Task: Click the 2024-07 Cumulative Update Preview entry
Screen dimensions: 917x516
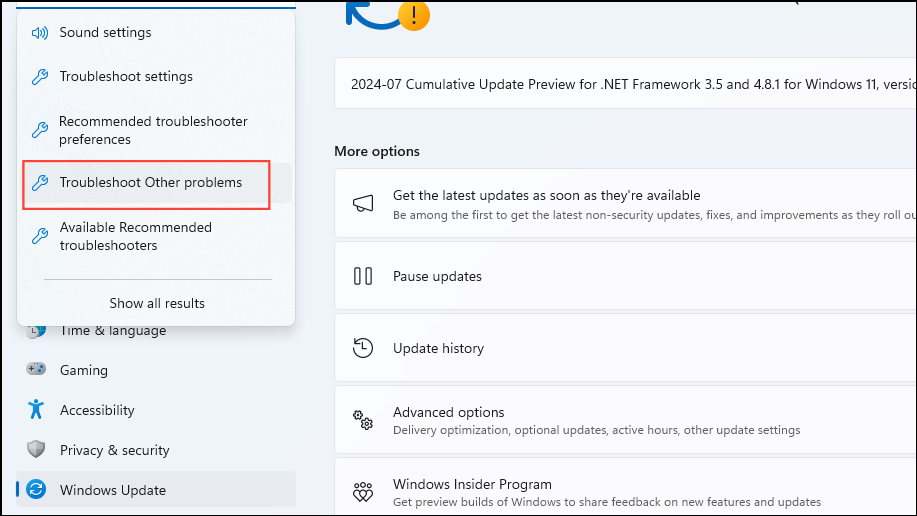Action: click(x=625, y=83)
